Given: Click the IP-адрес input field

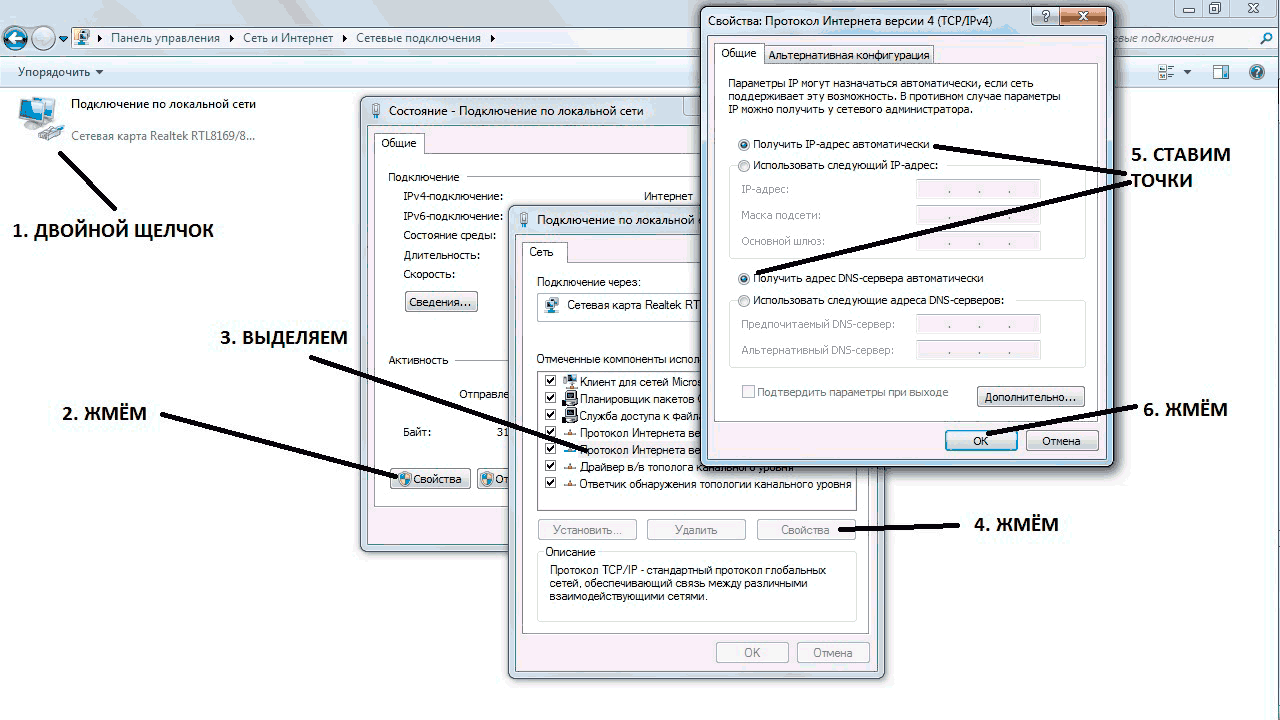Looking at the screenshot, I should pyautogui.click(x=978, y=189).
